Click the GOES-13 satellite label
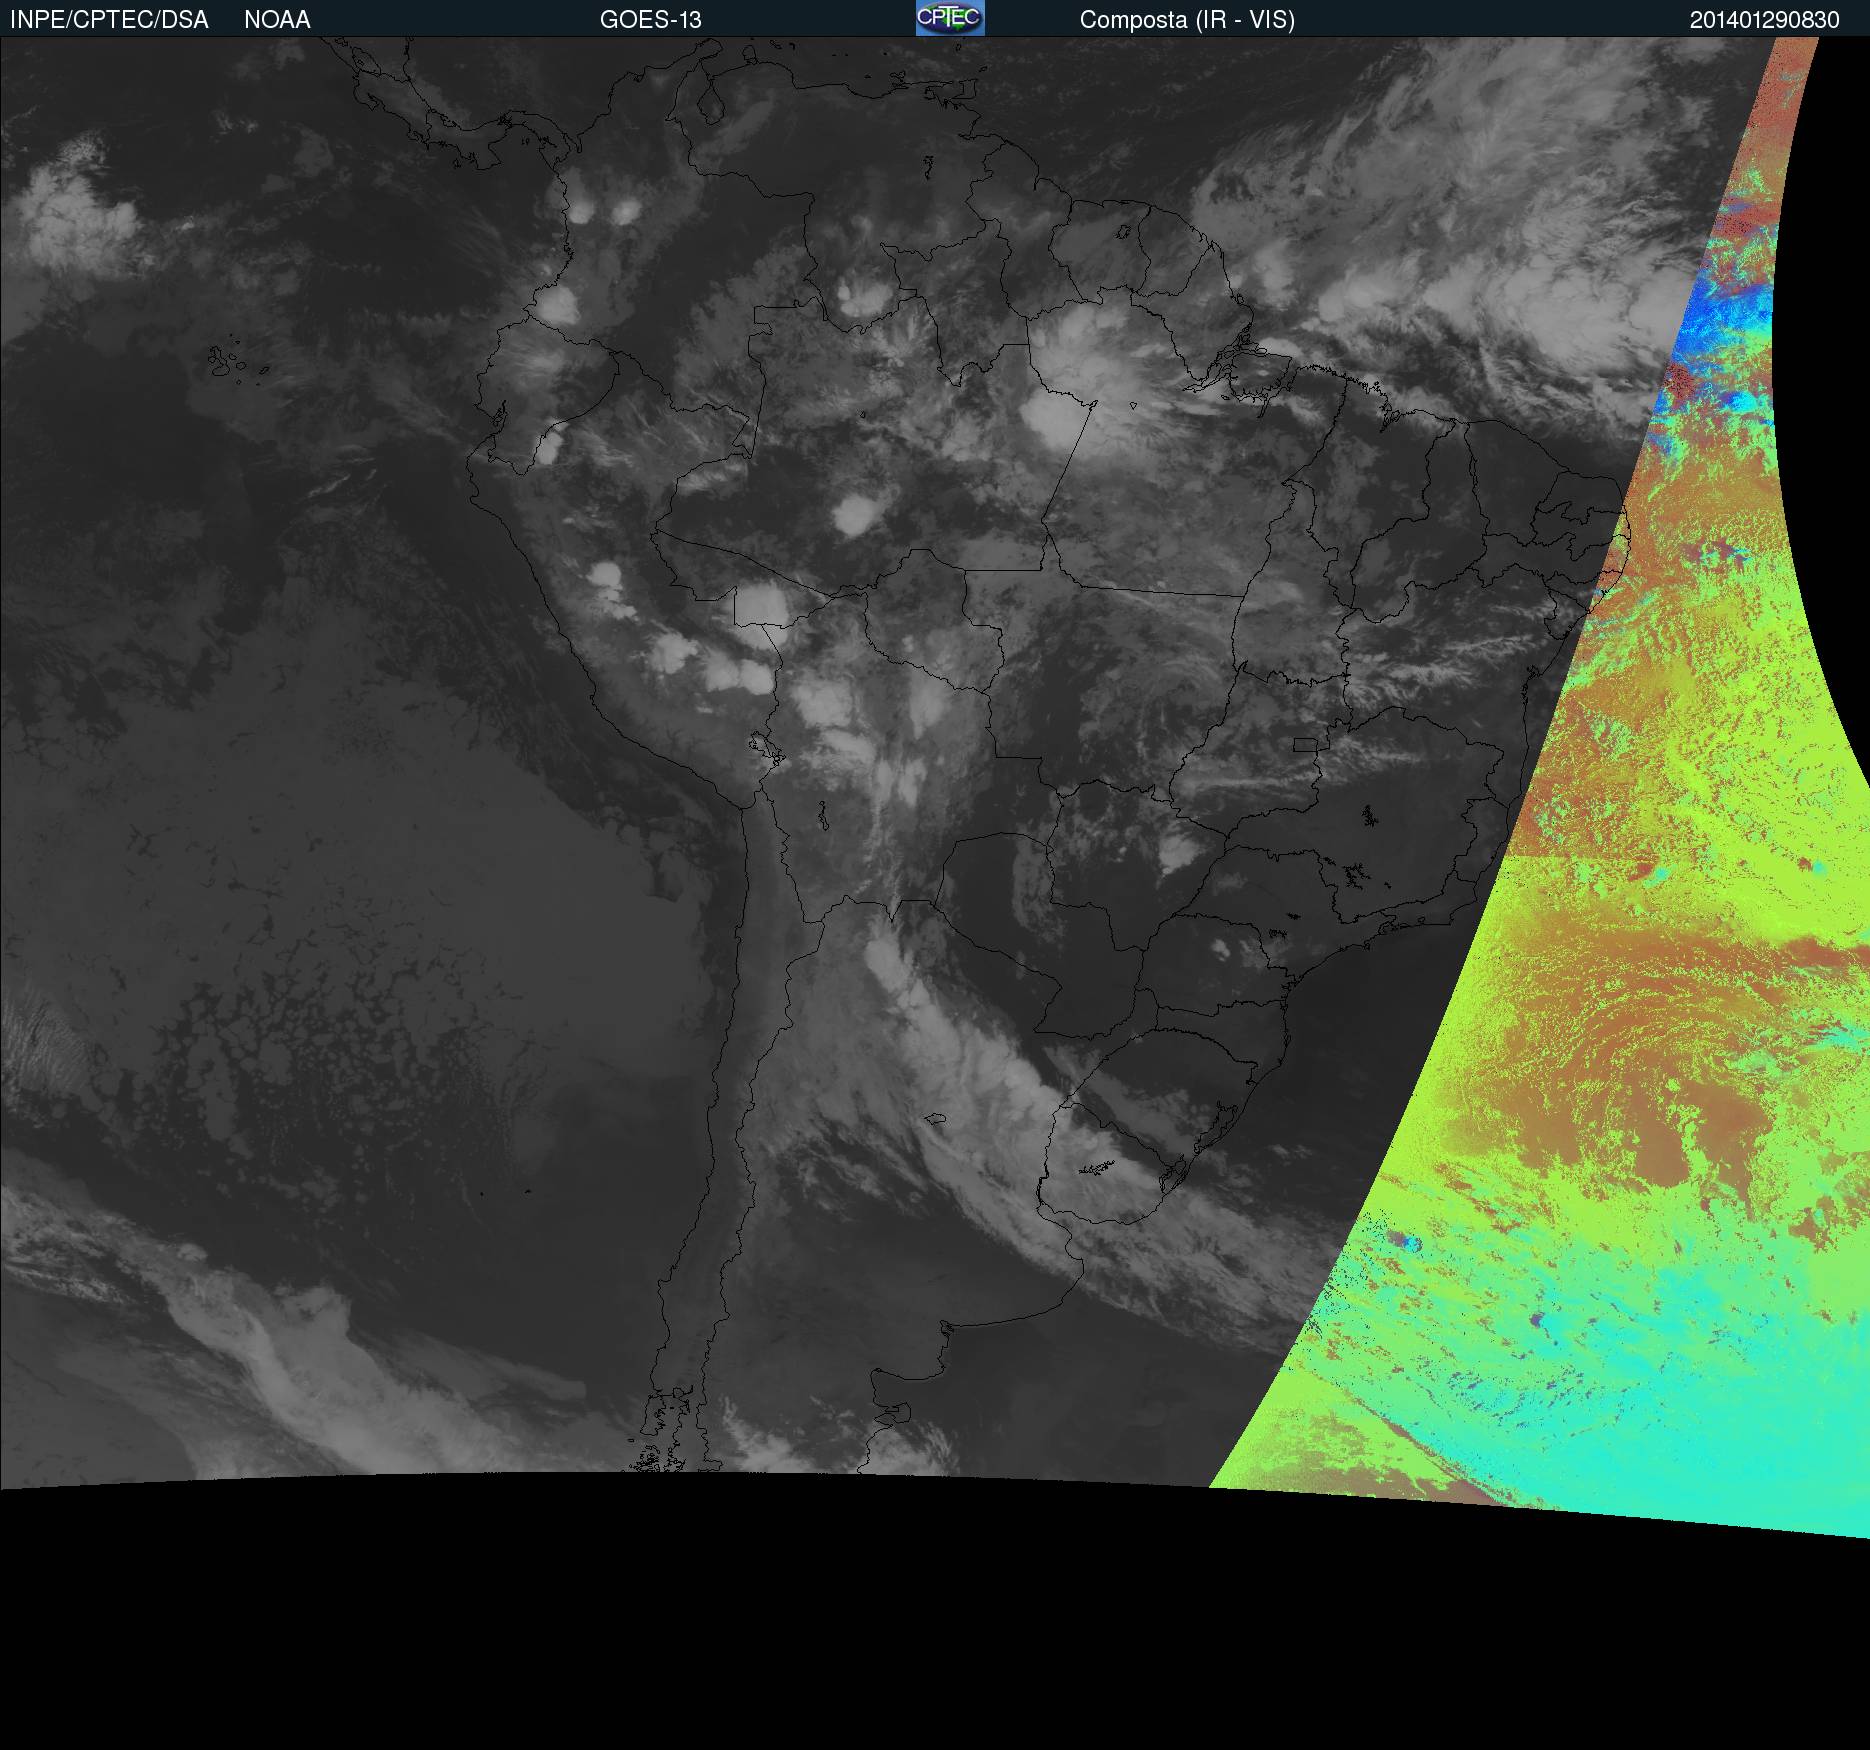 click(x=651, y=20)
